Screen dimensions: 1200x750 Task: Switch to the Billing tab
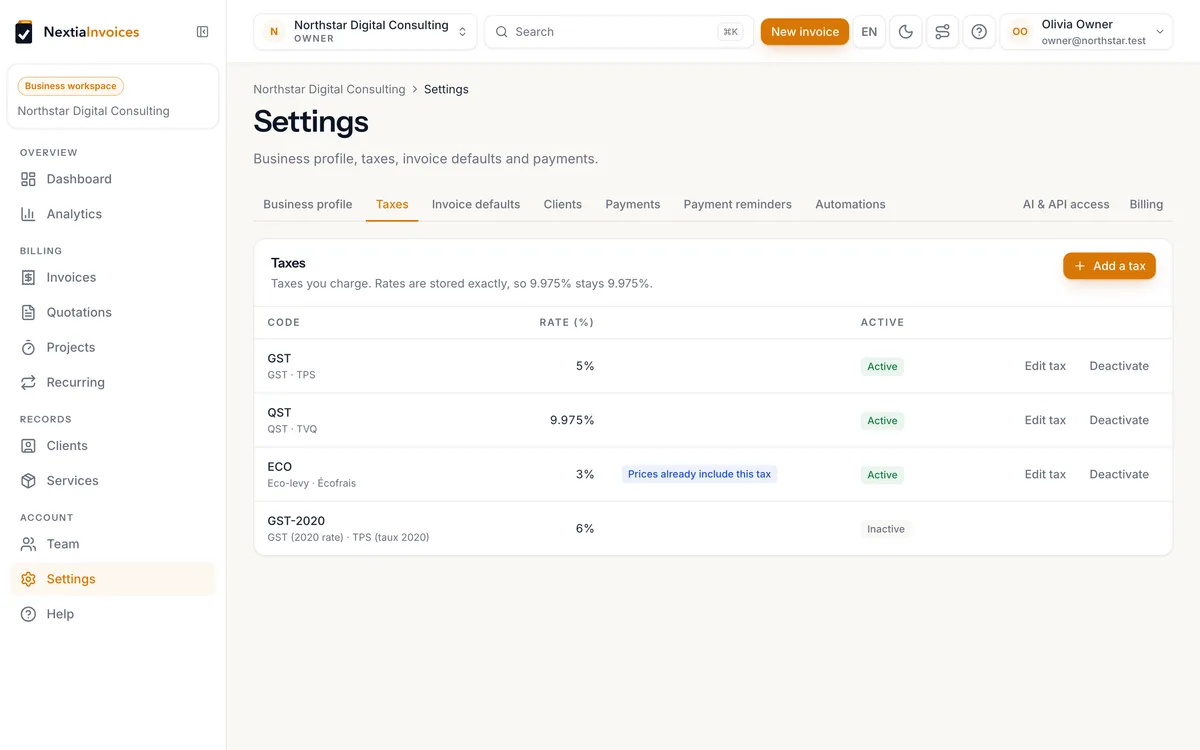[1146, 204]
